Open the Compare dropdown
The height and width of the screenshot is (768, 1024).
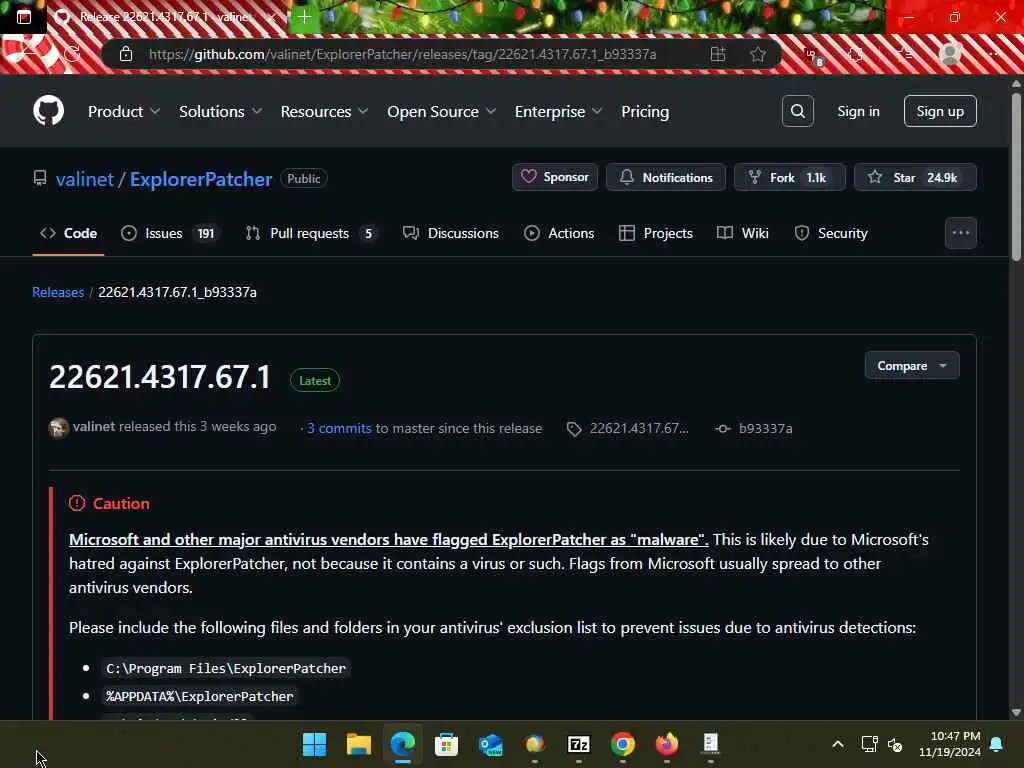pyautogui.click(x=912, y=366)
